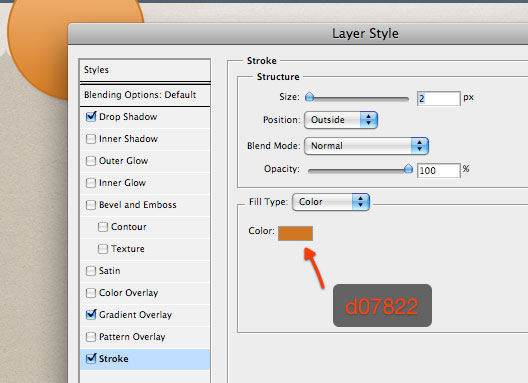
Task: Uncheck the Stroke checkbox
Action: (91, 359)
